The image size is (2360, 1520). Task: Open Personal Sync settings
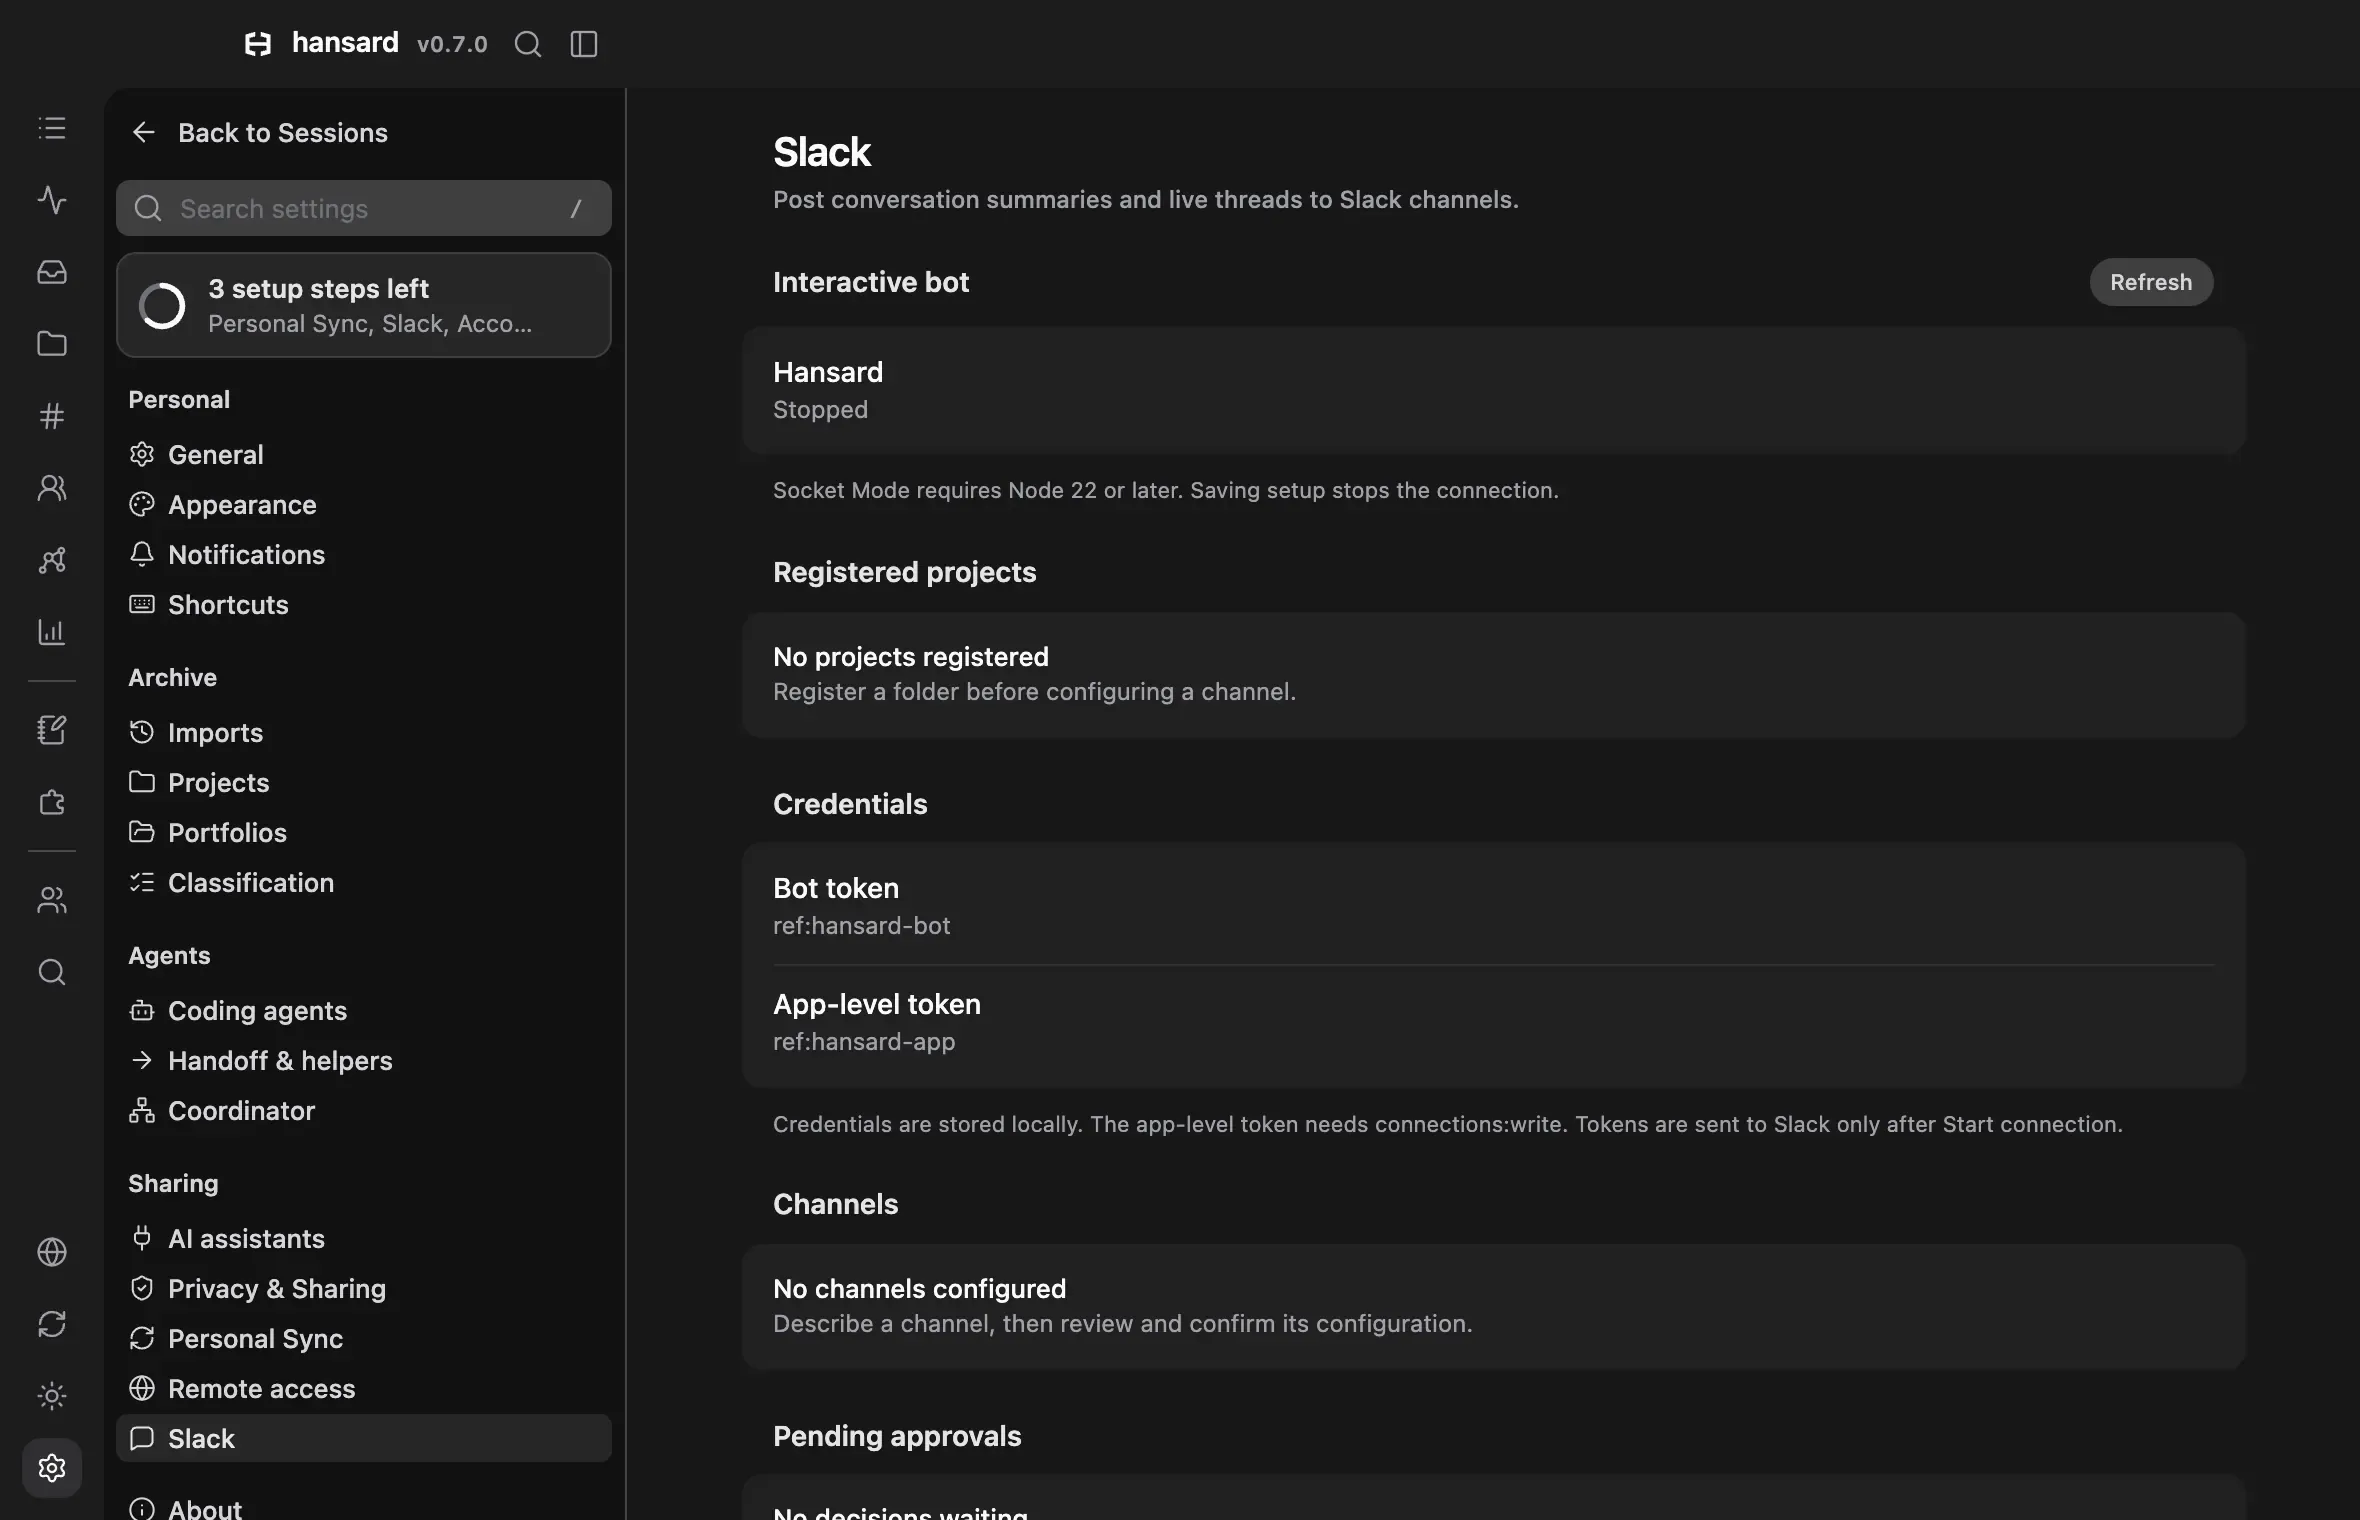tap(364, 1339)
